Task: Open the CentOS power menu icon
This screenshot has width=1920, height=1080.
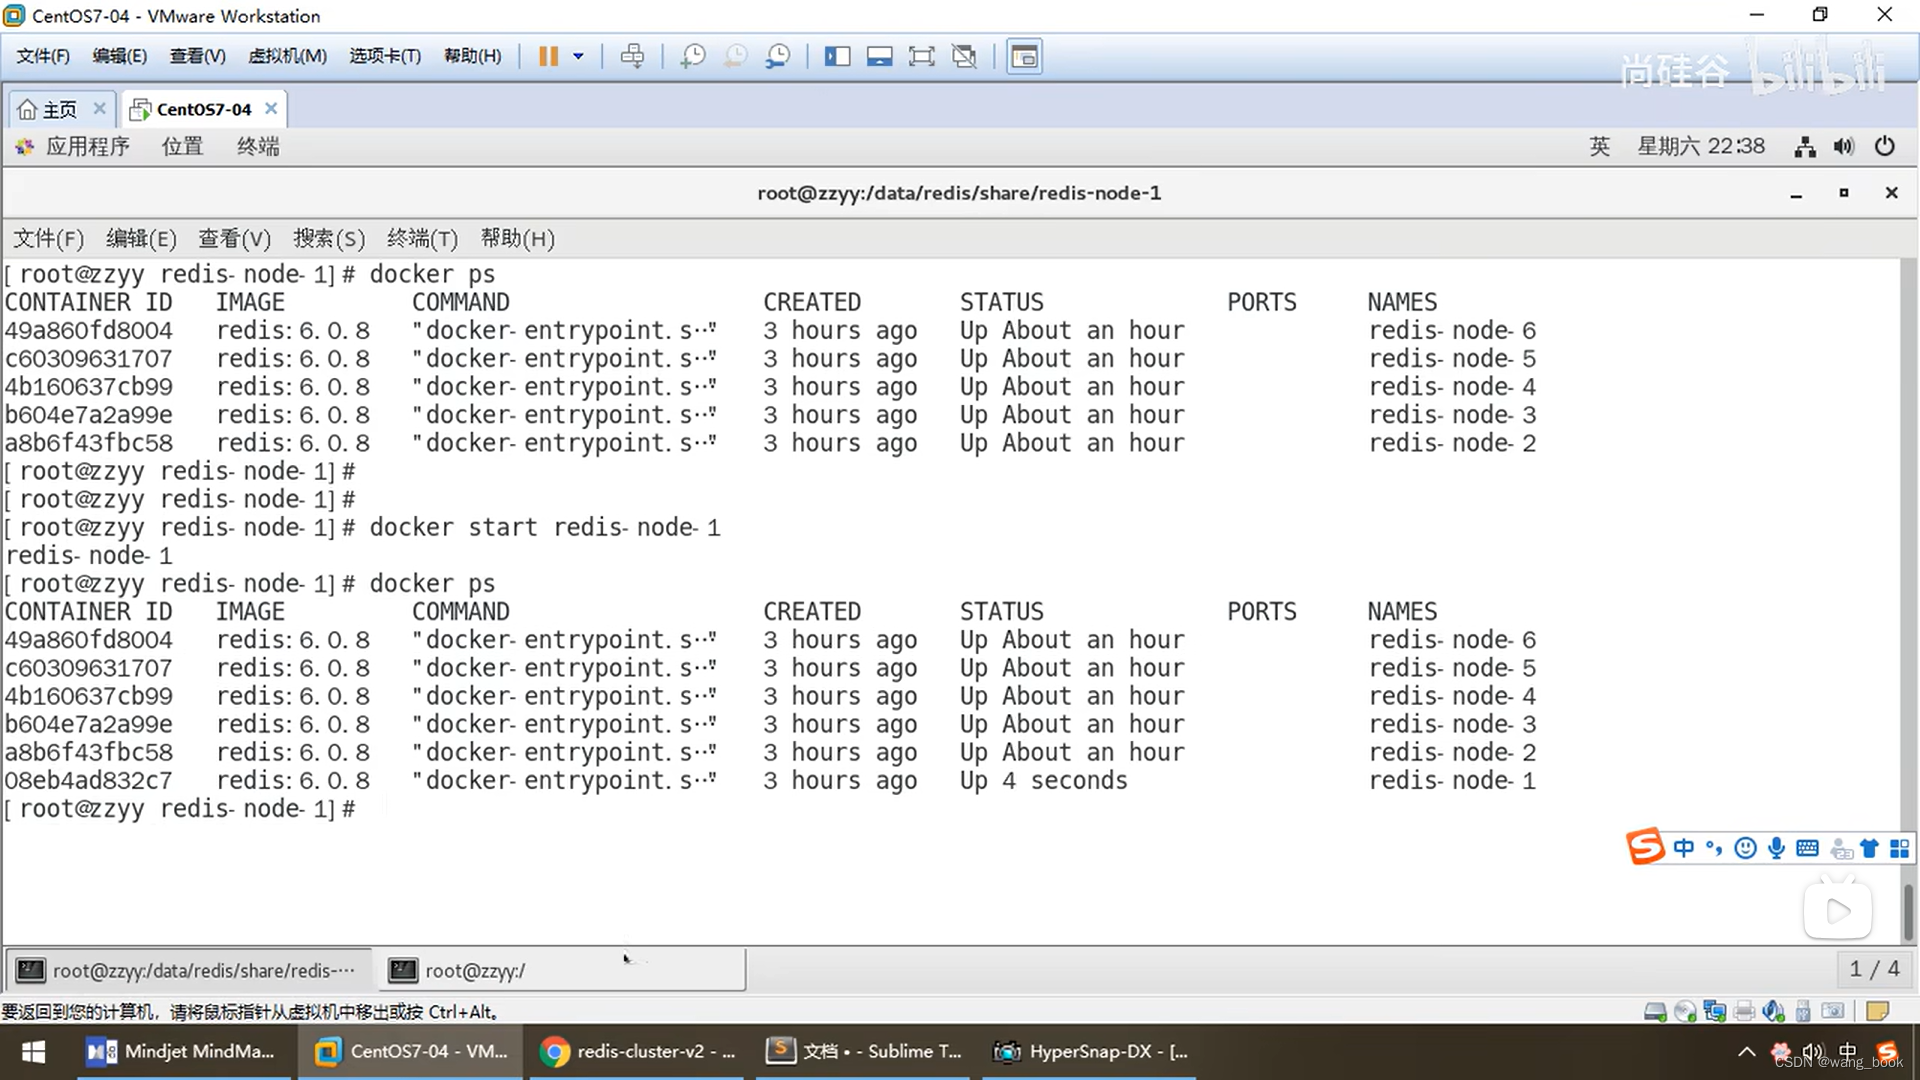Action: 1884,146
